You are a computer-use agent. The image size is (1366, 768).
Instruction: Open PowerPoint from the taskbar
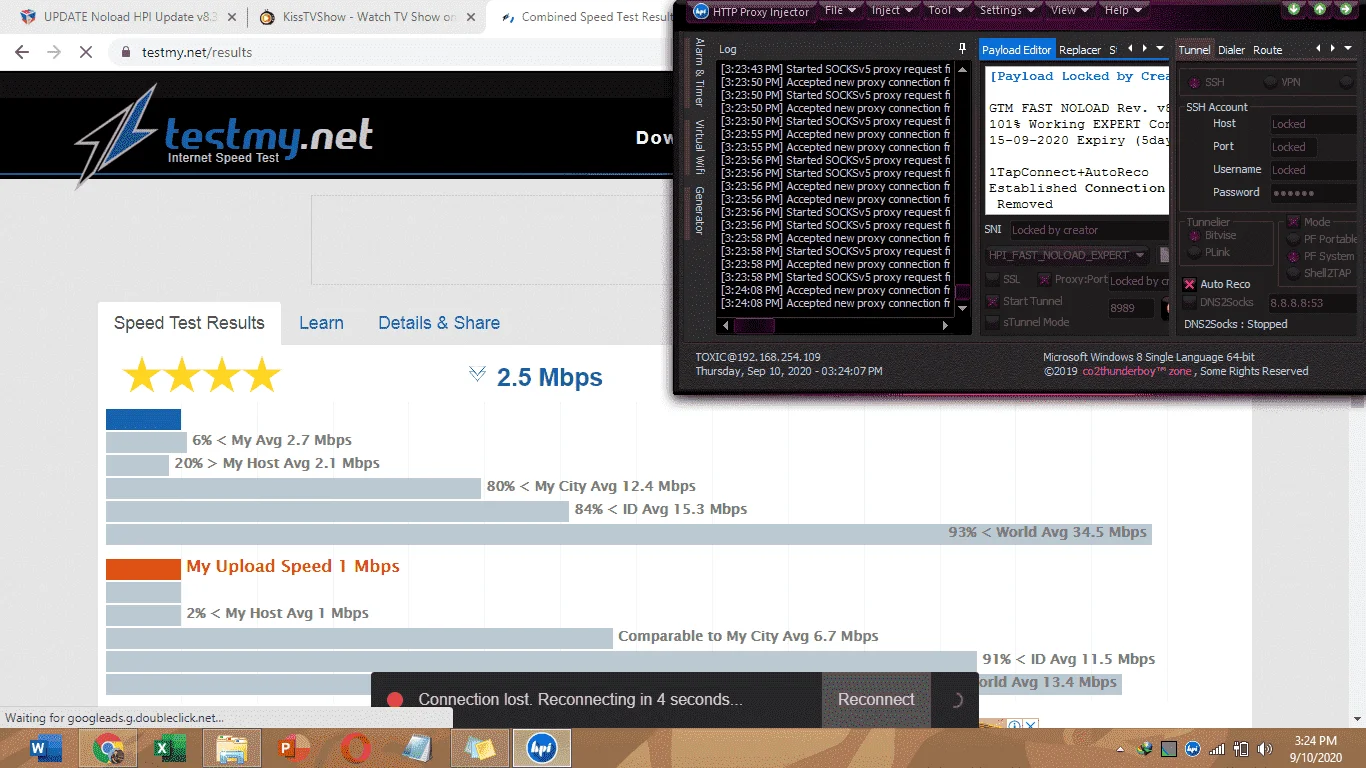tap(293, 748)
